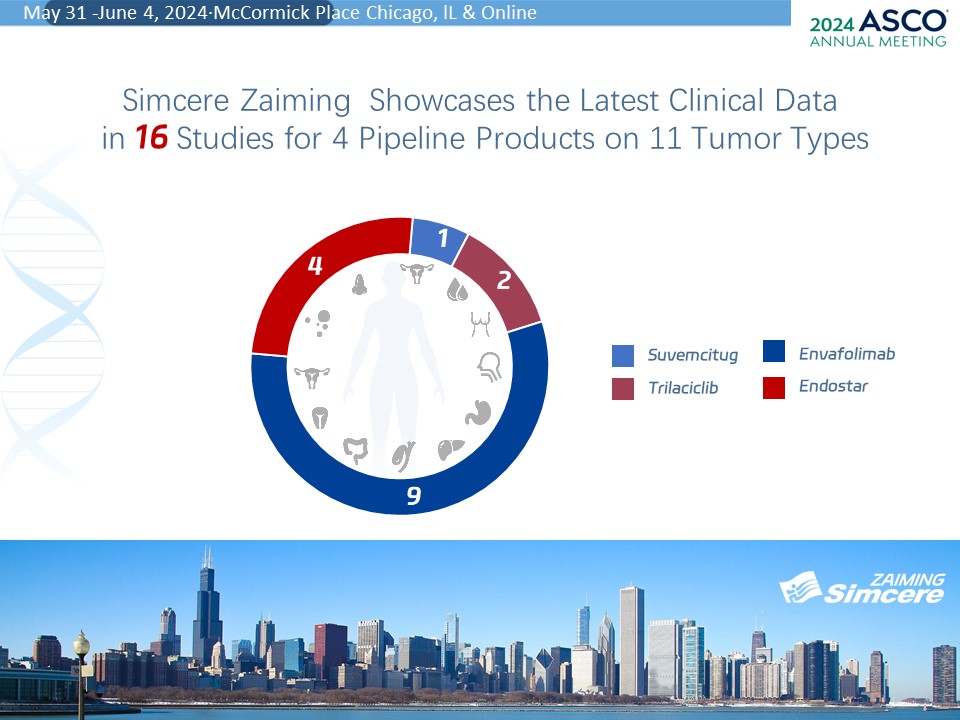Click the "May 31 -June 4, 2024" date text
The image size is (960, 720).
pos(116,13)
